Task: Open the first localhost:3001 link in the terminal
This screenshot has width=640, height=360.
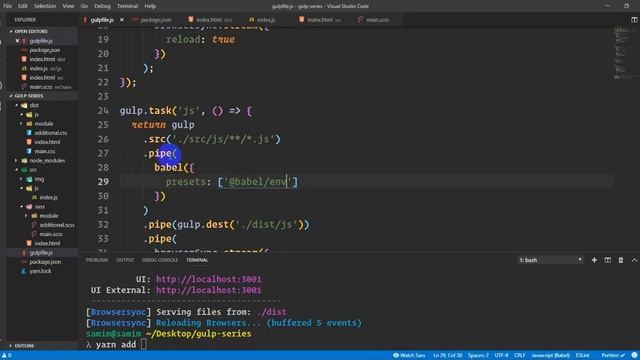Action: point(208,279)
